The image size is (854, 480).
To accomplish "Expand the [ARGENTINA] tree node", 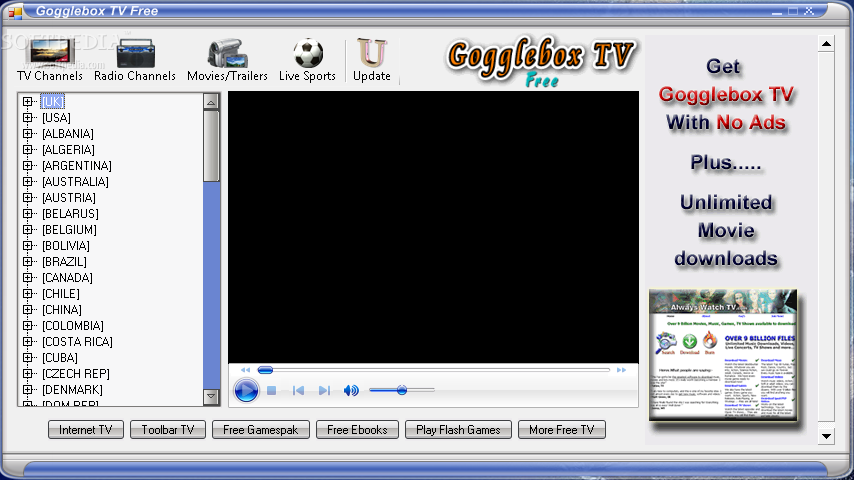I will pos(27,166).
